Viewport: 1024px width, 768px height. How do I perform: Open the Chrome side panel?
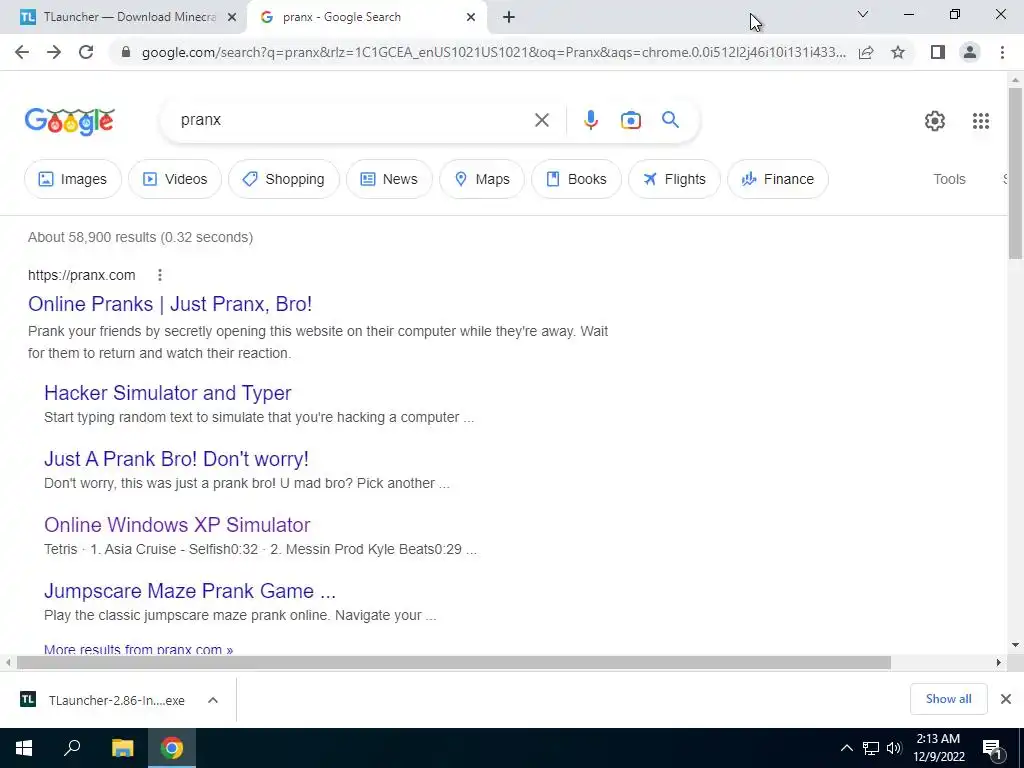point(938,52)
